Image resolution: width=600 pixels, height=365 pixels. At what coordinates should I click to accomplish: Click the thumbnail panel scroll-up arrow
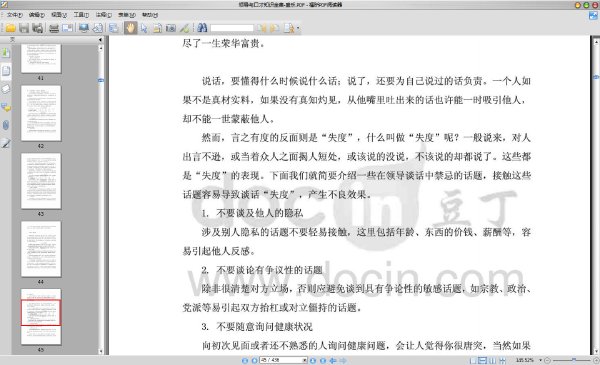click(101, 48)
